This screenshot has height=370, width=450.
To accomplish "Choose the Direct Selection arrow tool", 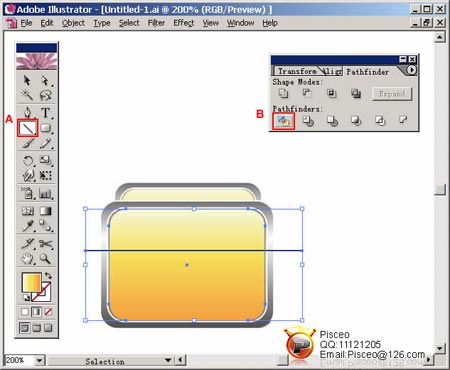I will 45,80.
